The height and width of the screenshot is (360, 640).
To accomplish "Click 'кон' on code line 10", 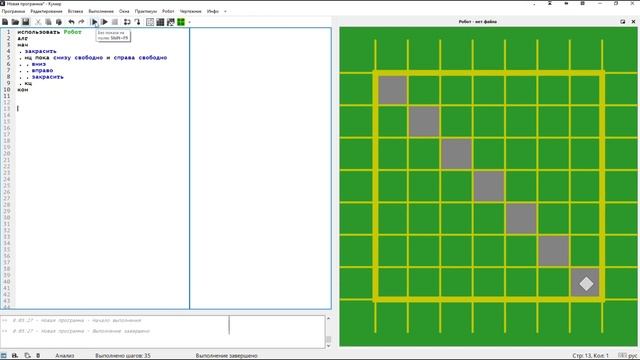I will pos(23,89).
